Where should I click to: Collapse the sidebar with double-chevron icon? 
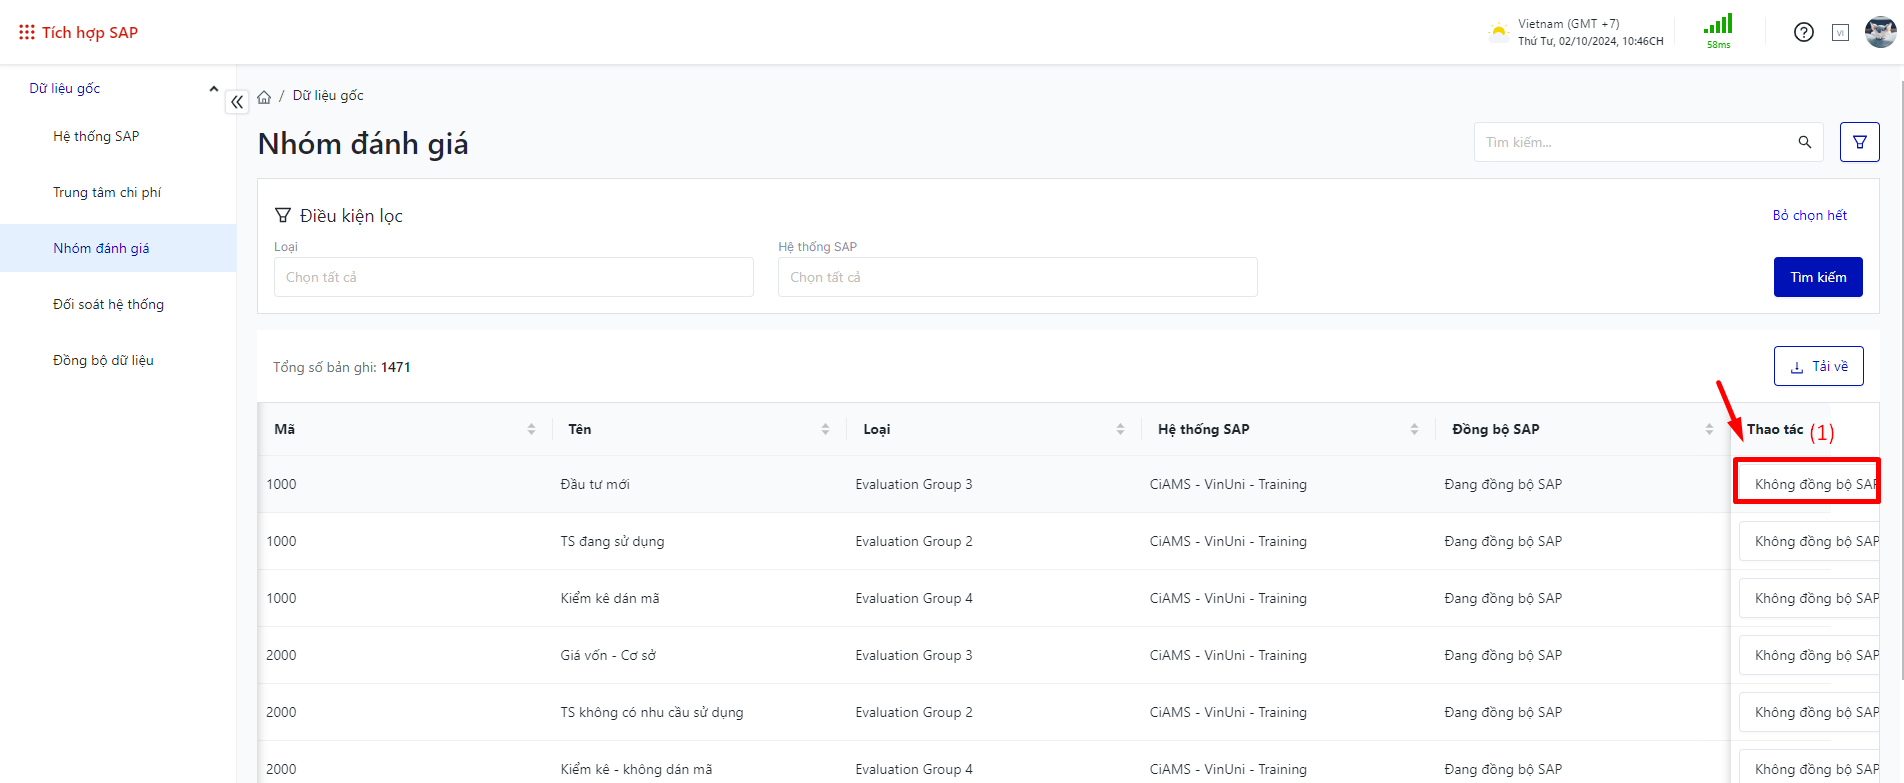tap(237, 102)
